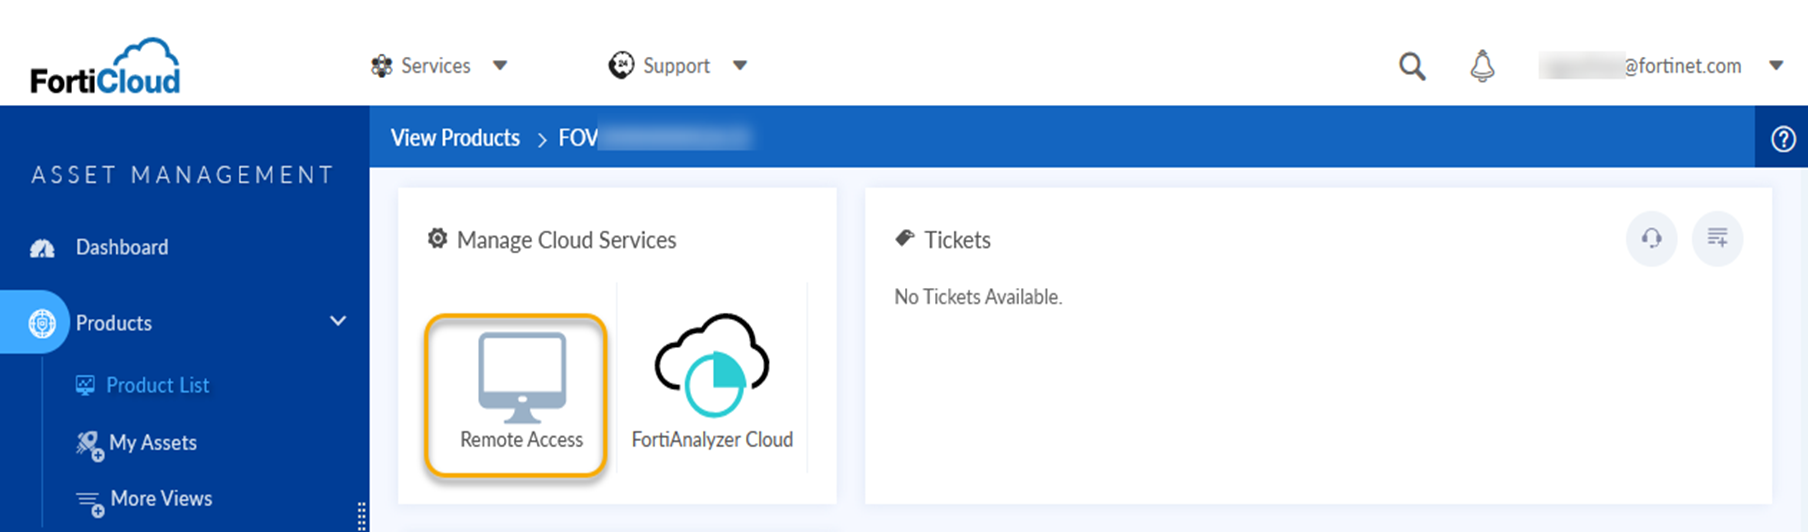The height and width of the screenshot is (532, 1808).
Task: Open the Services menu
Action: pyautogui.click(x=436, y=66)
